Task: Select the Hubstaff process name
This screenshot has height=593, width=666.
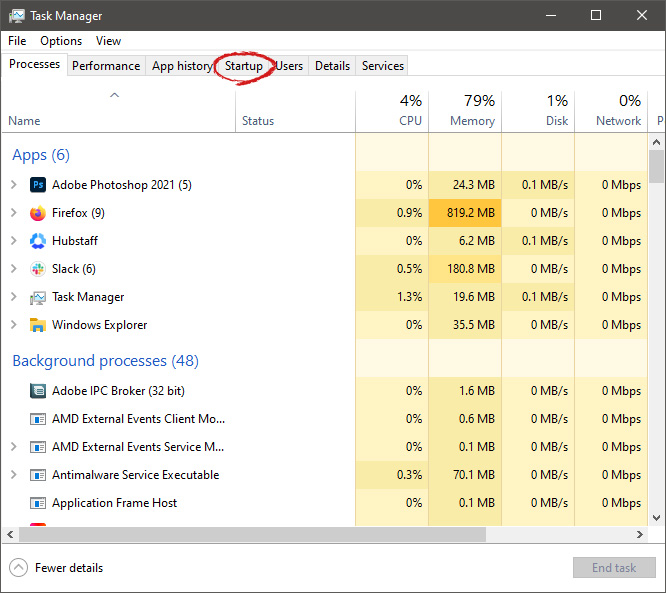Action: pyautogui.click(x=75, y=241)
